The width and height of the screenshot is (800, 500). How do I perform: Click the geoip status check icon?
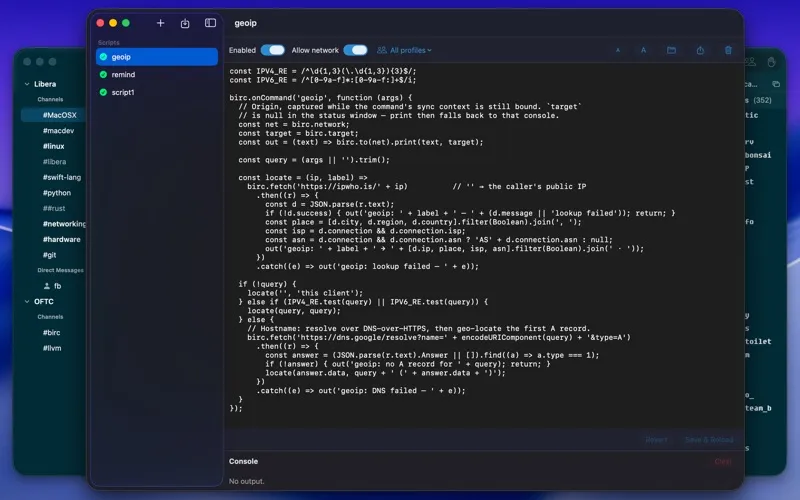tap(103, 57)
